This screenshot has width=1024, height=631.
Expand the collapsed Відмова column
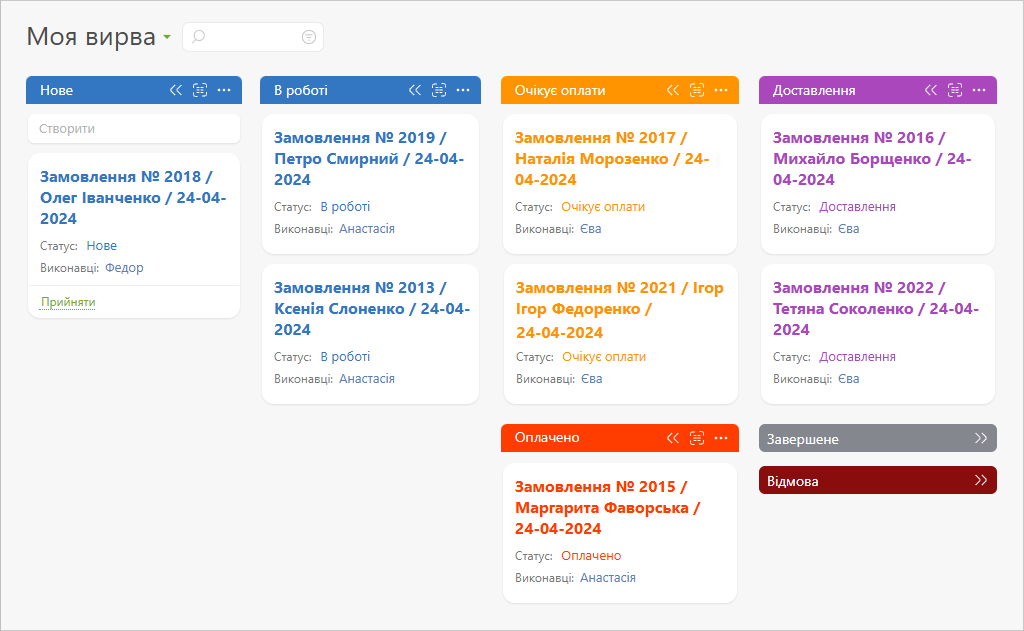(x=980, y=481)
